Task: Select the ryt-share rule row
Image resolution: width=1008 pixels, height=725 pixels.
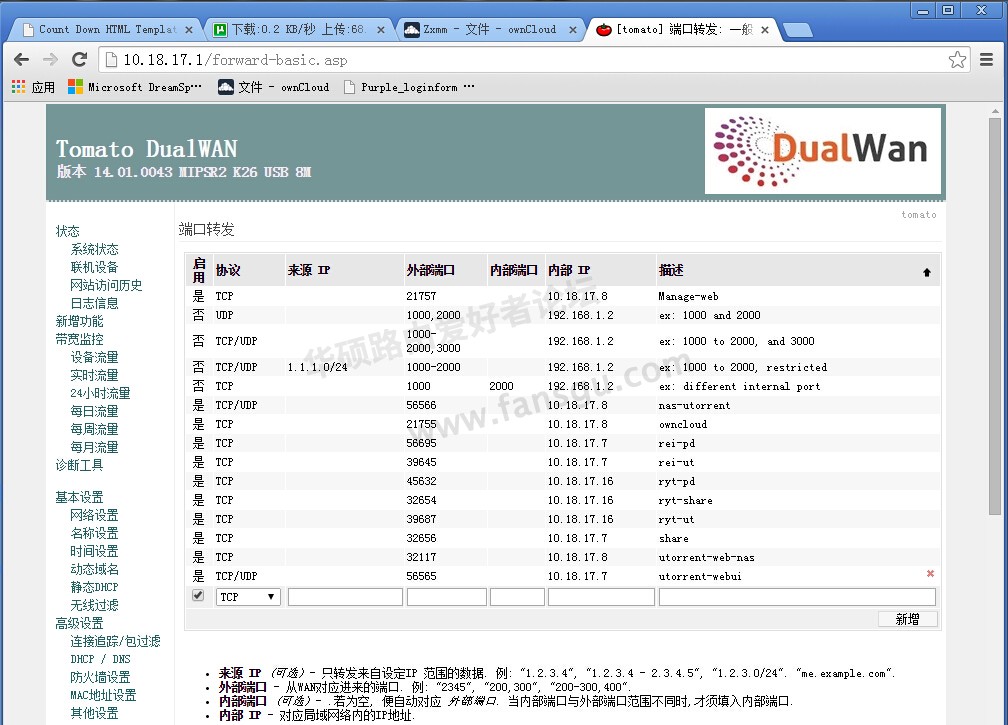Action: pyautogui.click(x=562, y=500)
